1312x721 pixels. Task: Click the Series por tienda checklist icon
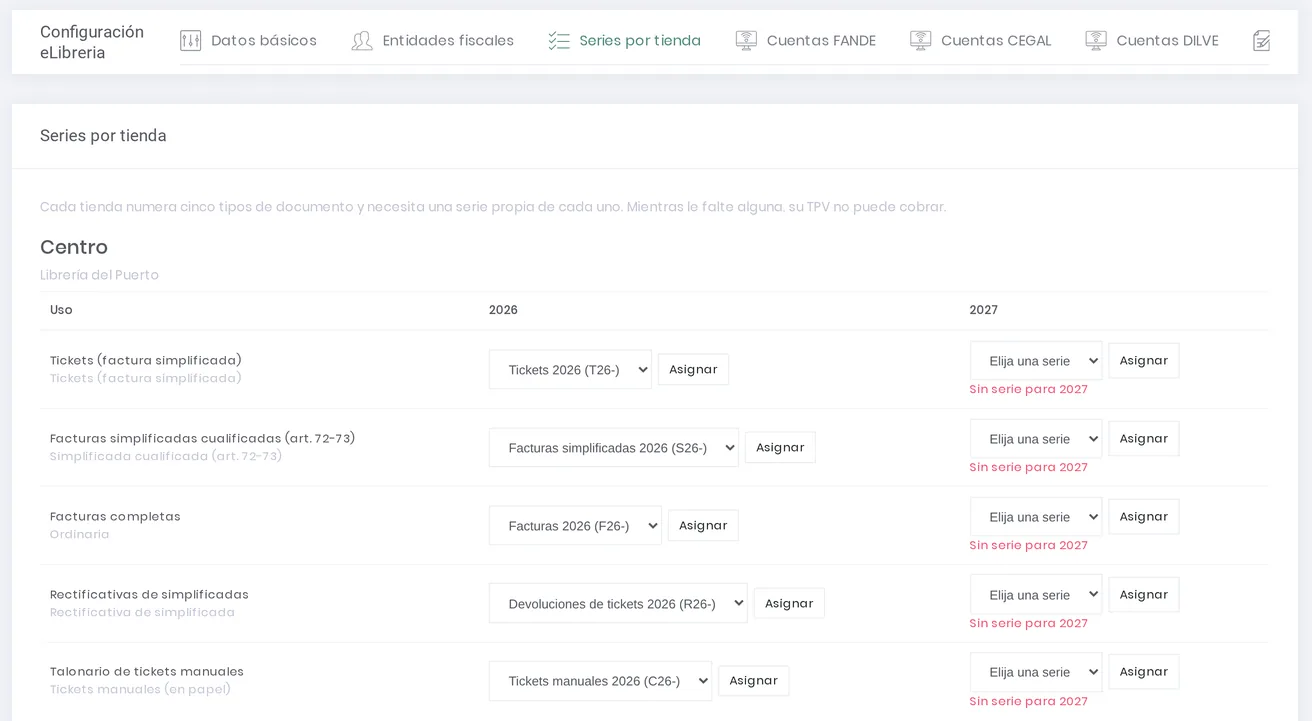point(559,41)
